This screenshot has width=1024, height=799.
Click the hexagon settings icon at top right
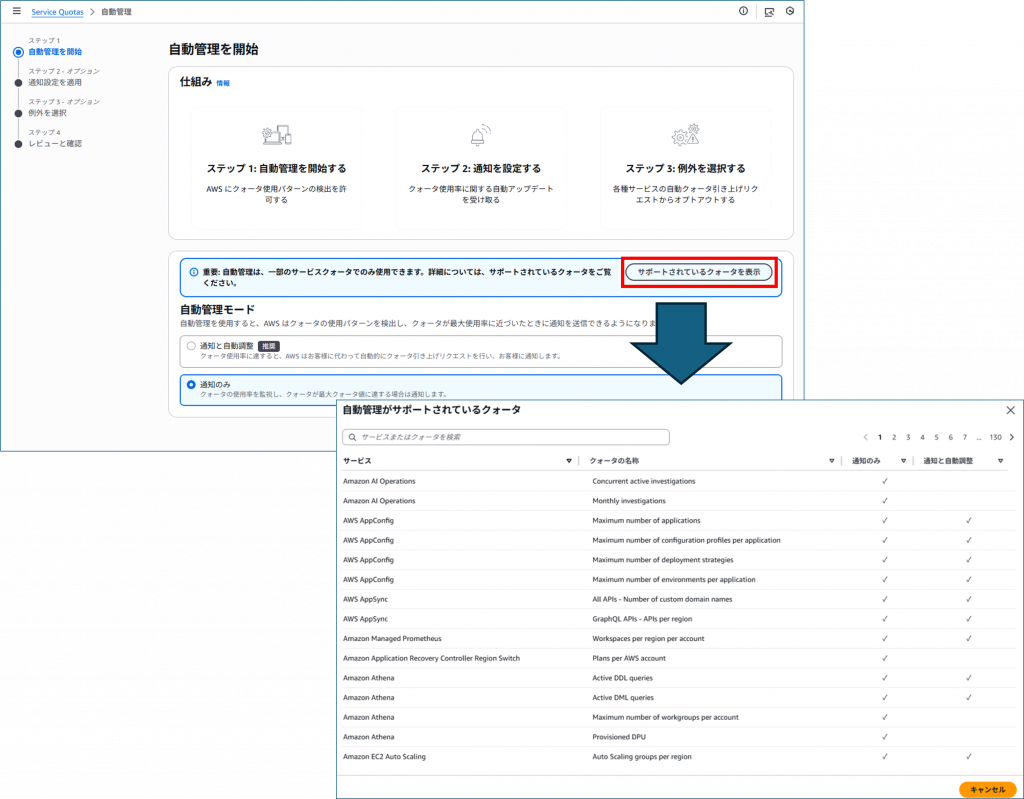coord(790,11)
